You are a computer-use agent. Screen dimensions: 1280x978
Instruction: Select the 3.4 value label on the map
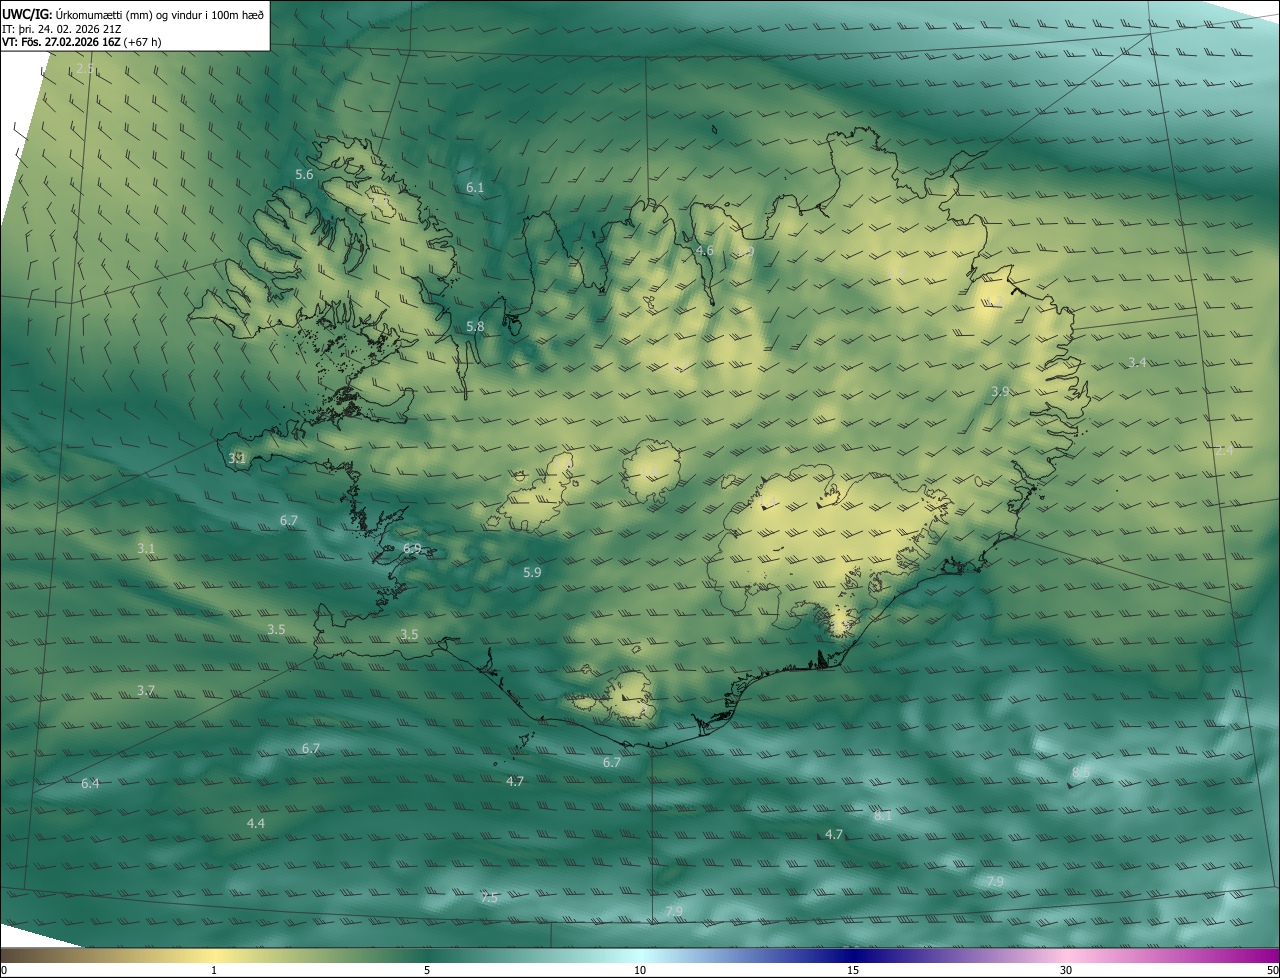click(1137, 363)
